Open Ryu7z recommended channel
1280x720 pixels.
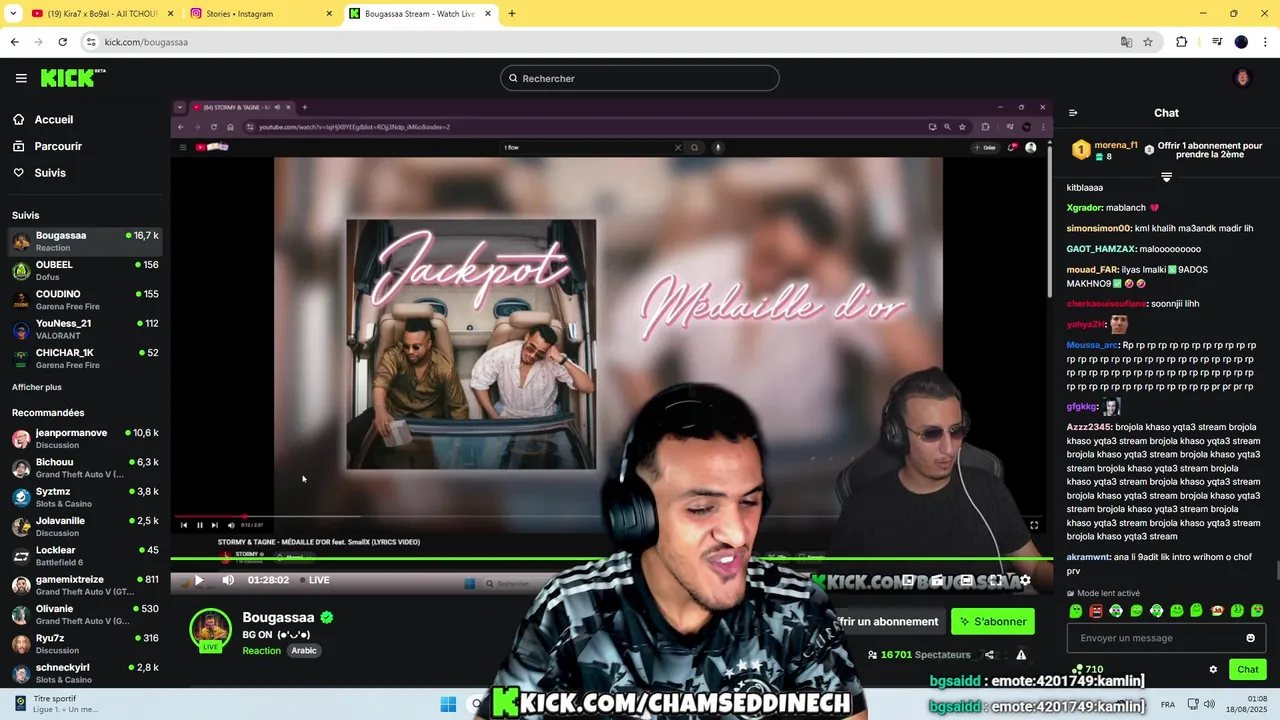tap(85, 643)
